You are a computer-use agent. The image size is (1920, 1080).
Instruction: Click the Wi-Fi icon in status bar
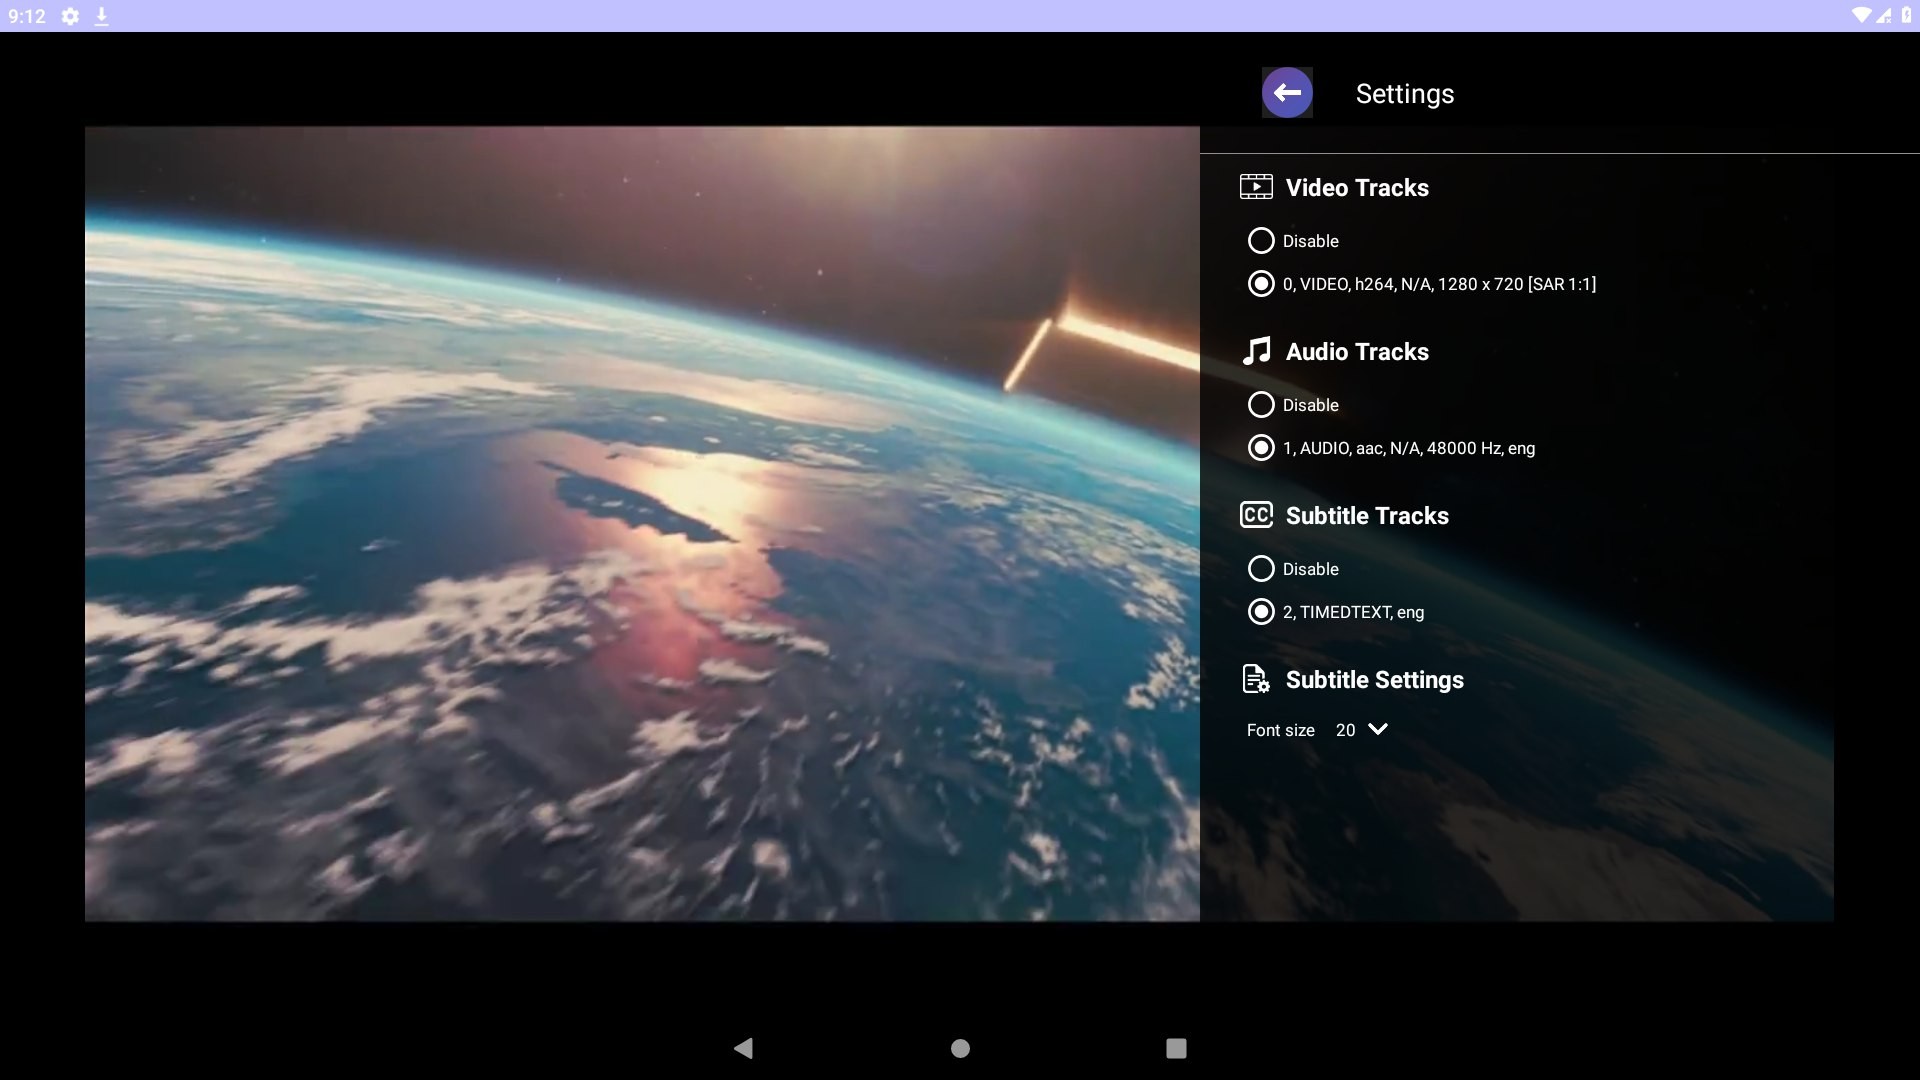click(x=1861, y=15)
